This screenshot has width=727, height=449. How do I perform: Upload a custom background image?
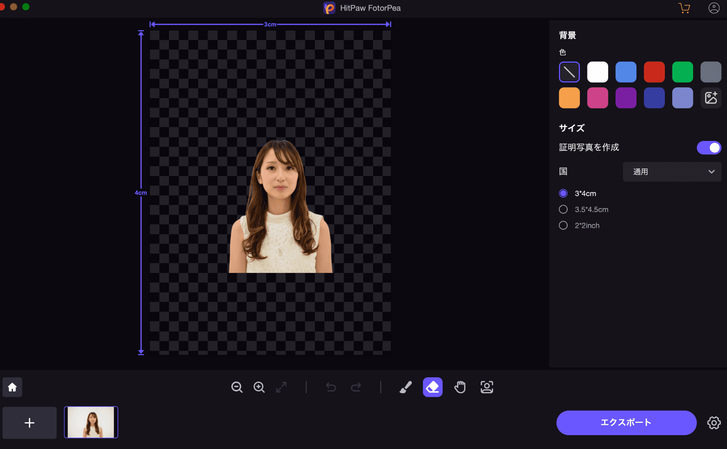(711, 98)
